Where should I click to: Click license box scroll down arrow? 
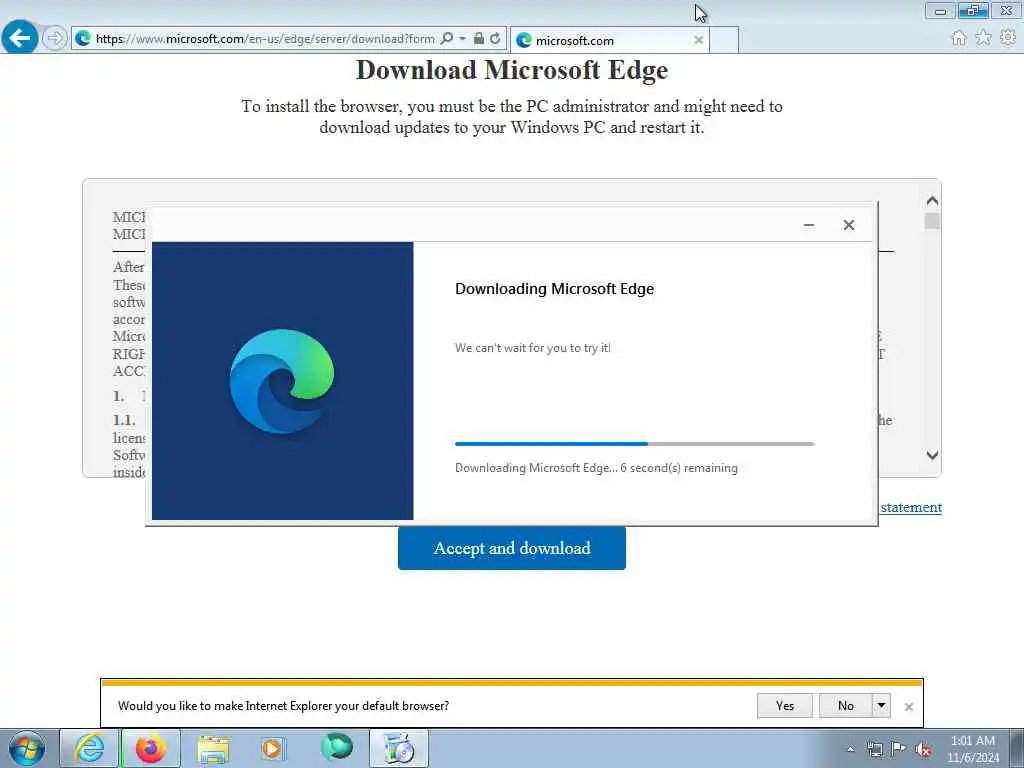[933, 455]
